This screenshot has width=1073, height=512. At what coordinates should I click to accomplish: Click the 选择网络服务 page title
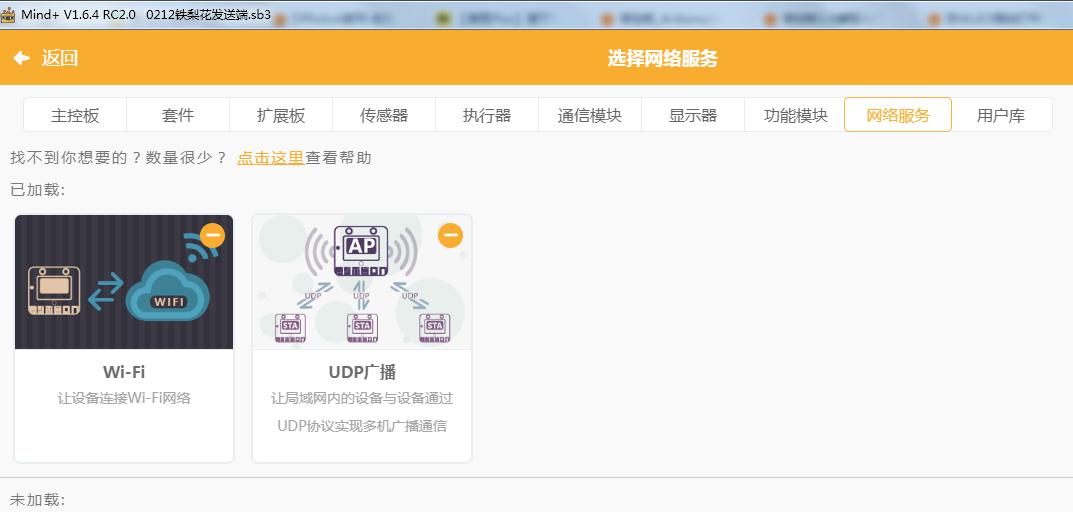(x=662, y=58)
